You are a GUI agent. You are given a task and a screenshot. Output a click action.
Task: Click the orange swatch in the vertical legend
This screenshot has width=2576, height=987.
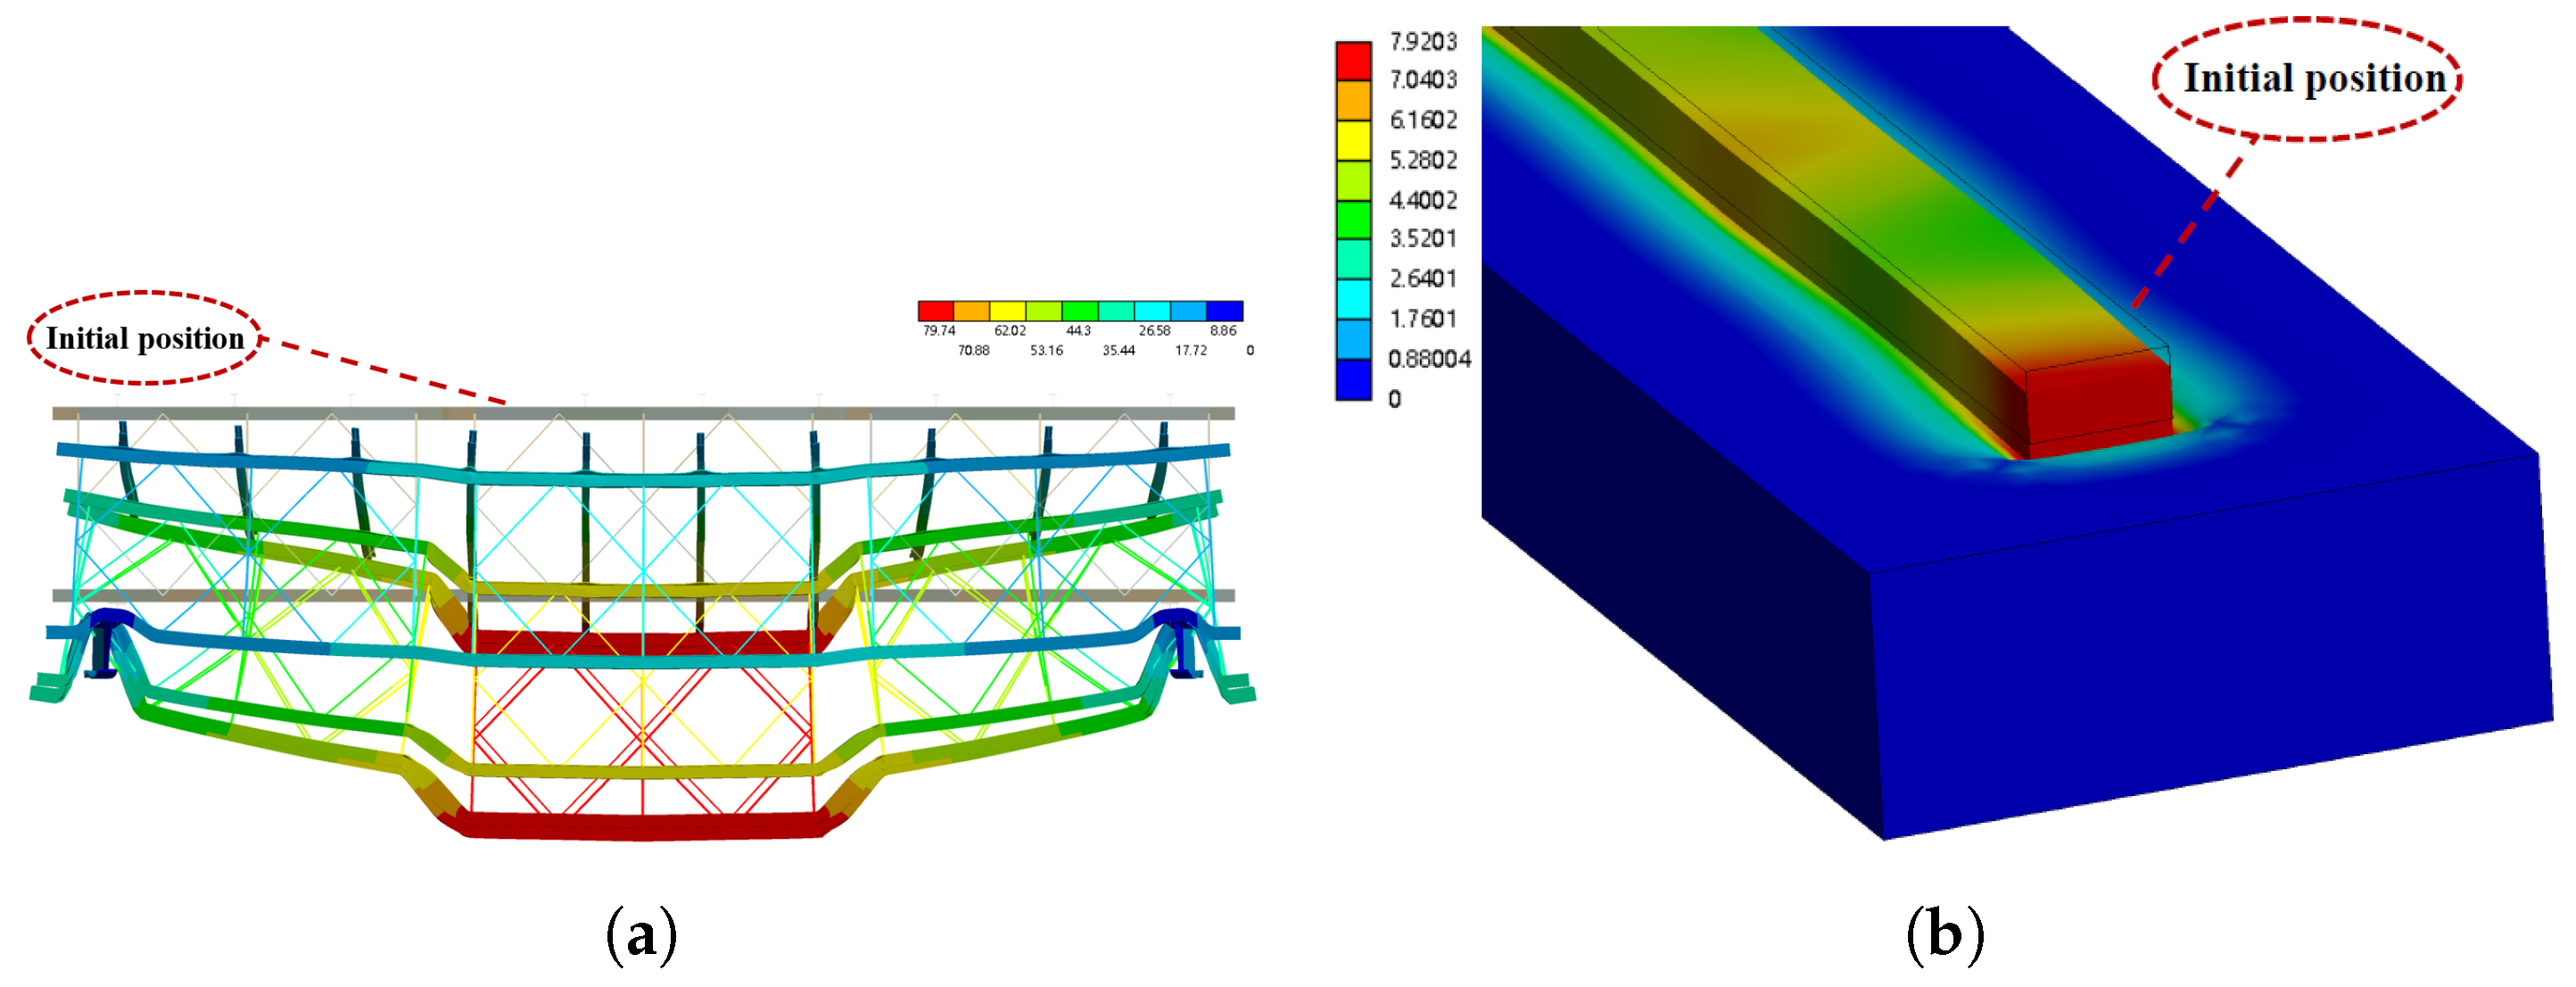click(1353, 100)
